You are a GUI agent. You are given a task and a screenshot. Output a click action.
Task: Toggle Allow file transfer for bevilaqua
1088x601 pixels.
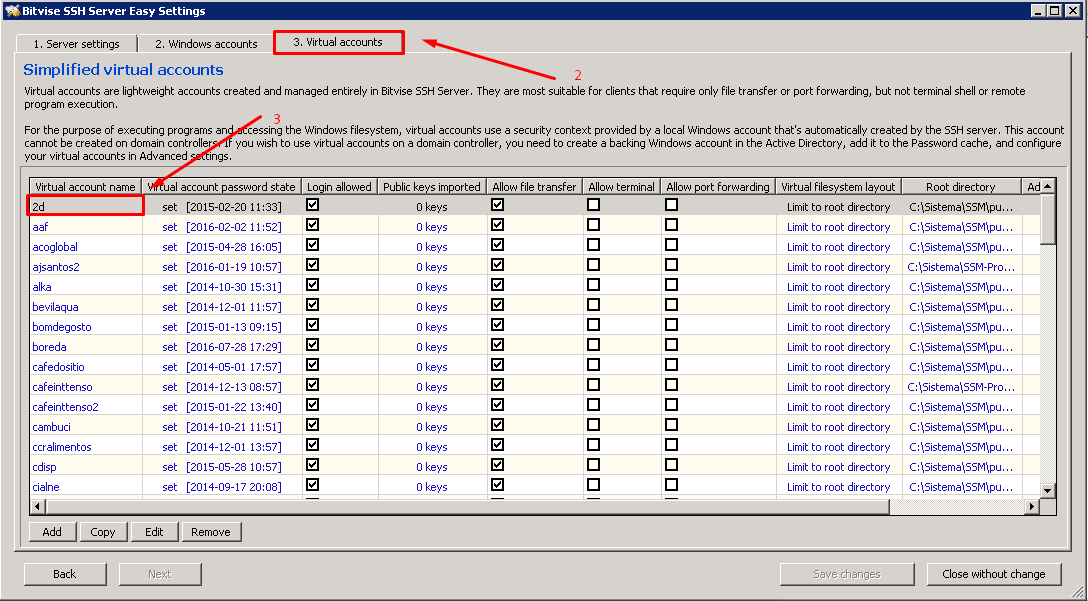498,306
